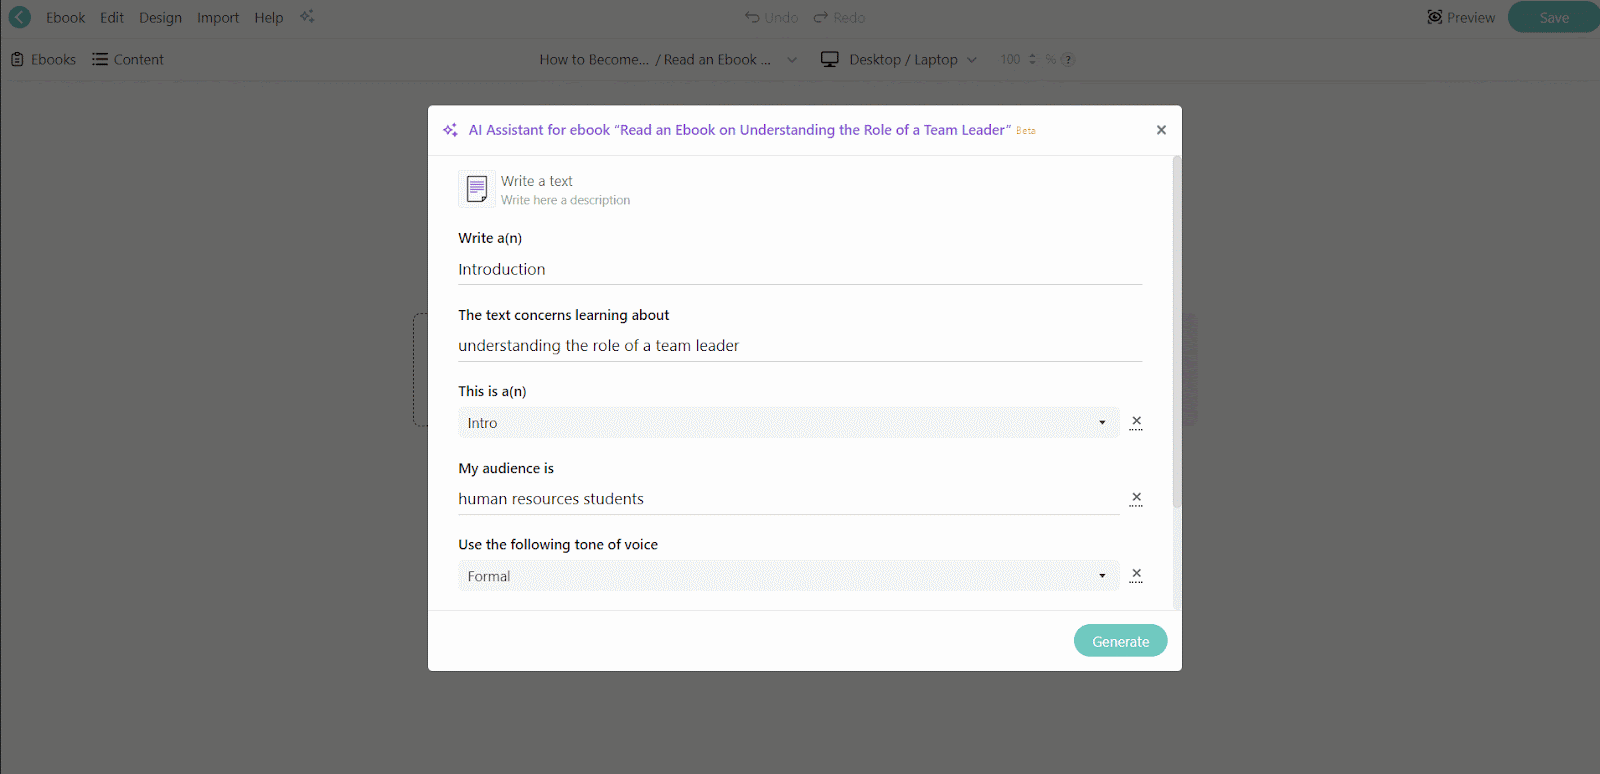This screenshot has width=1600, height=774.
Task: Open the Import menu
Action: (x=218, y=18)
